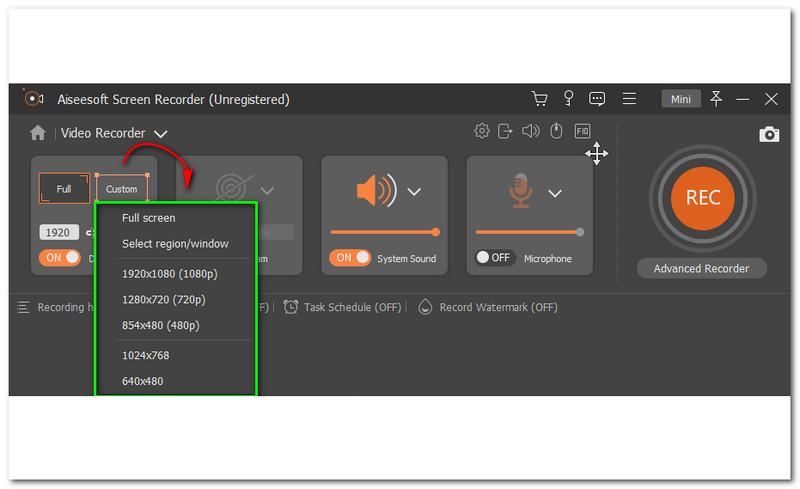This screenshot has width=800, height=489.
Task: Click the microphone icon
Action: click(x=520, y=190)
